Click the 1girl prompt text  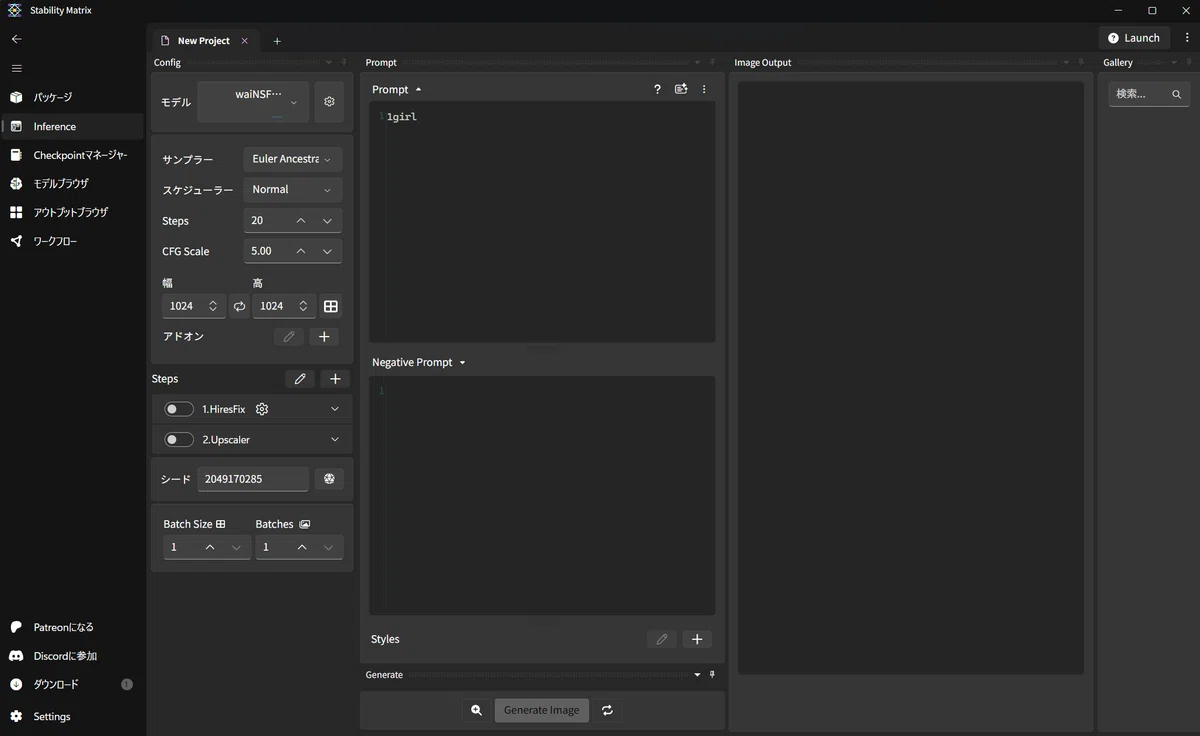click(x=402, y=117)
